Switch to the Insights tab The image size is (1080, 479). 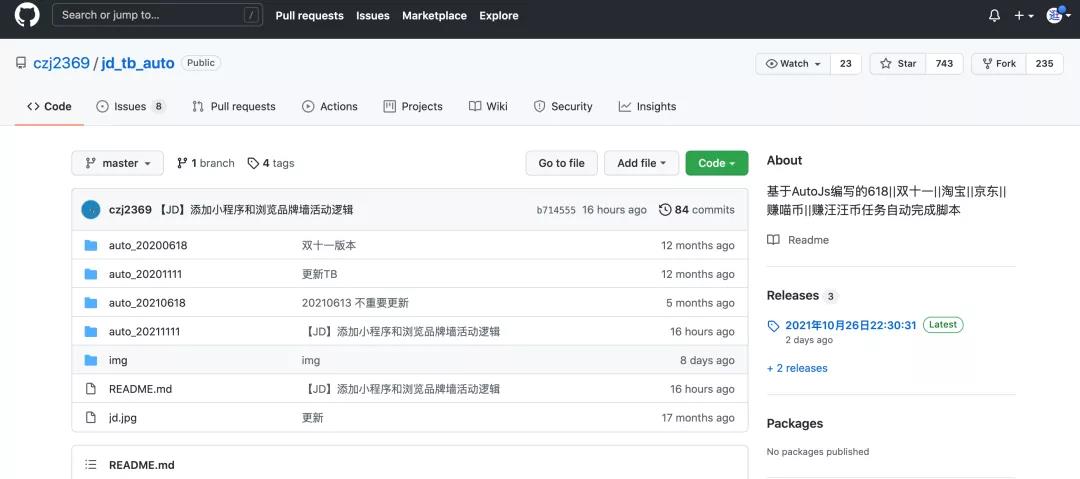coord(647,106)
